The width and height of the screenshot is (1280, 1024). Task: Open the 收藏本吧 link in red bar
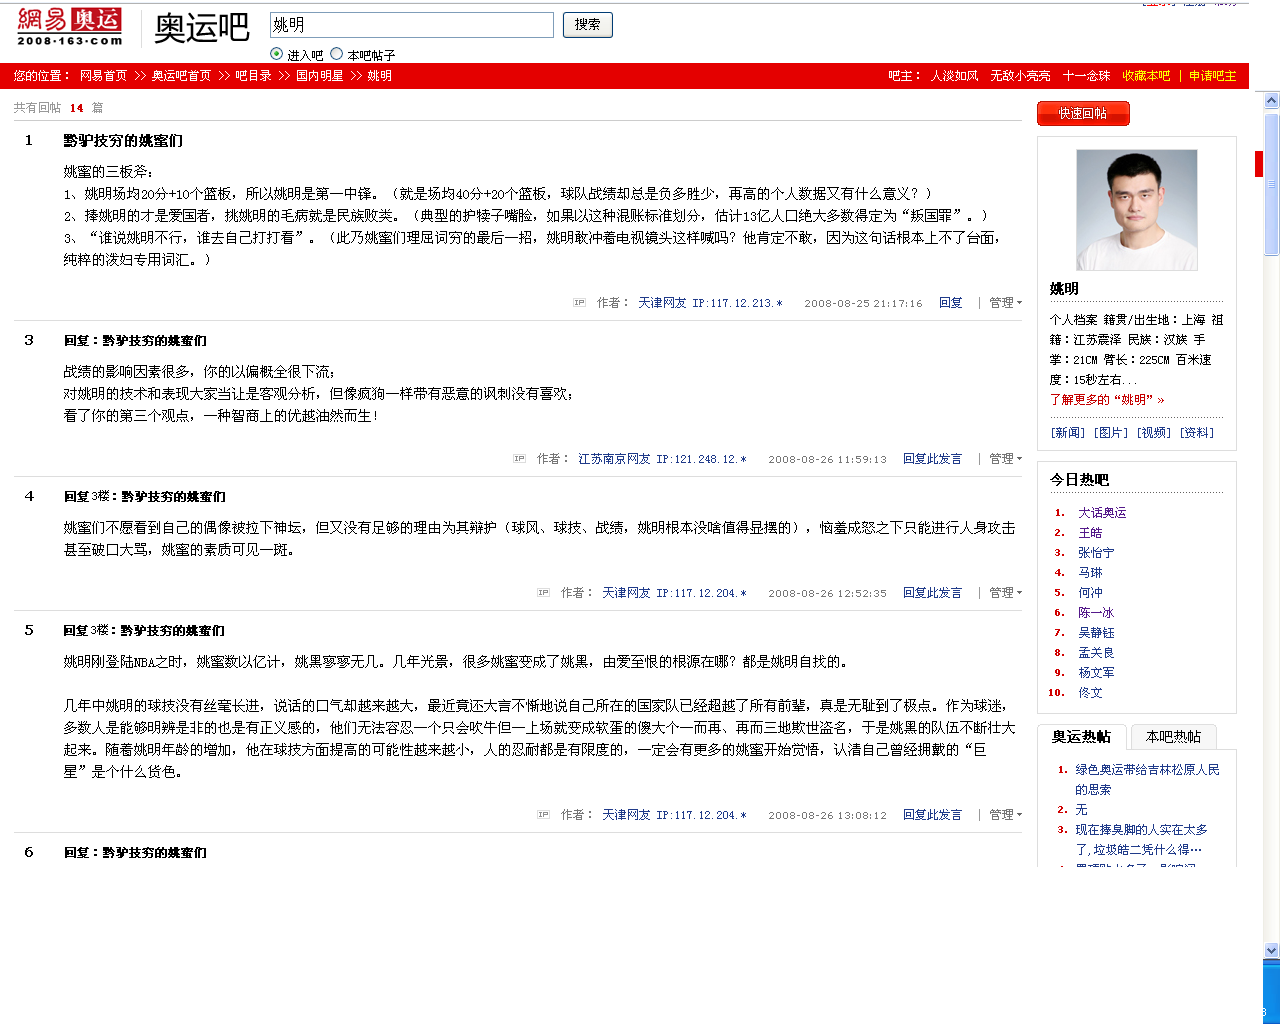pos(1146,76)
